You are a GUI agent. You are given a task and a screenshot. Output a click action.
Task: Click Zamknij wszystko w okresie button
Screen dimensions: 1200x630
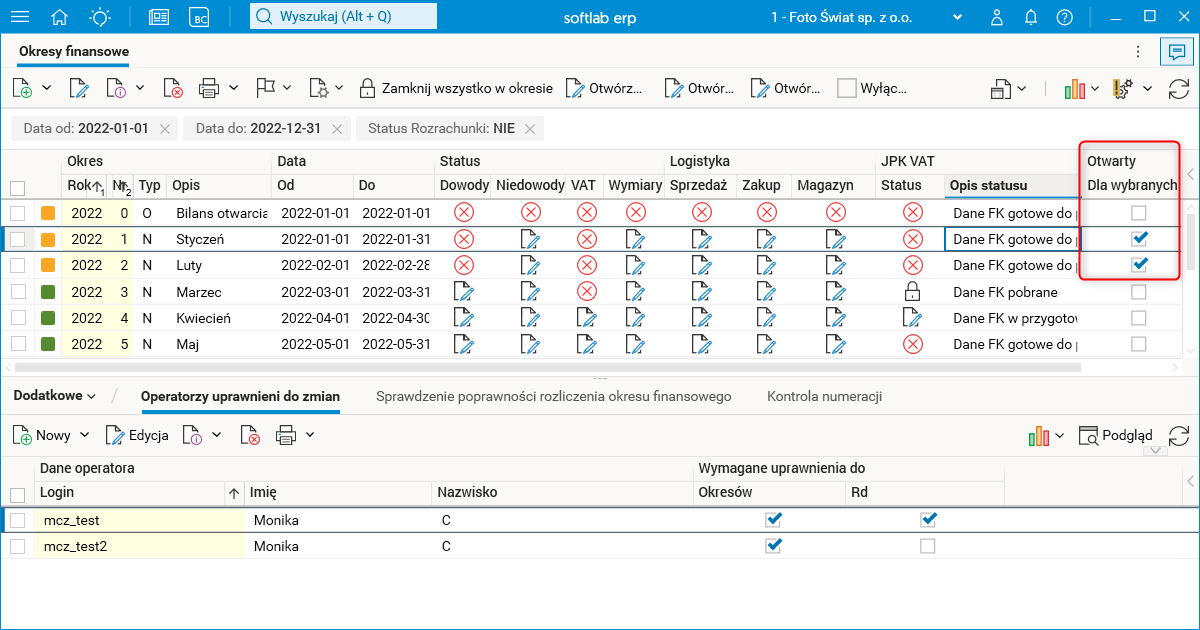pos(456,88)
